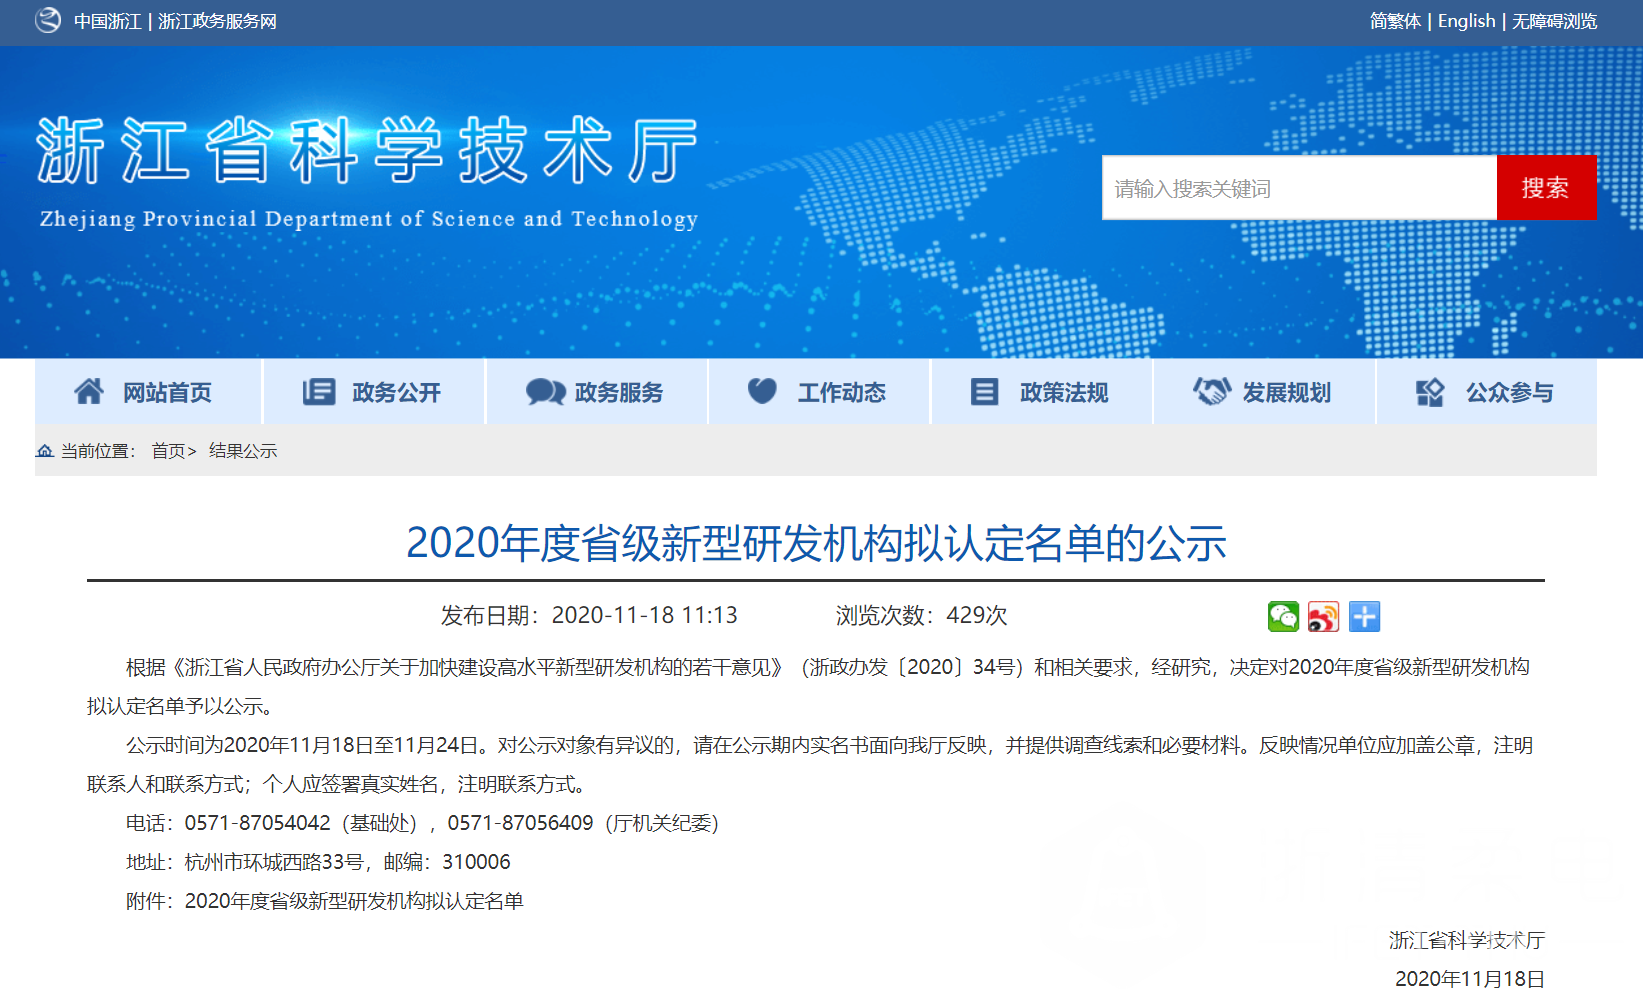Open more sharing options plus icon

(x=1364, y=617)
